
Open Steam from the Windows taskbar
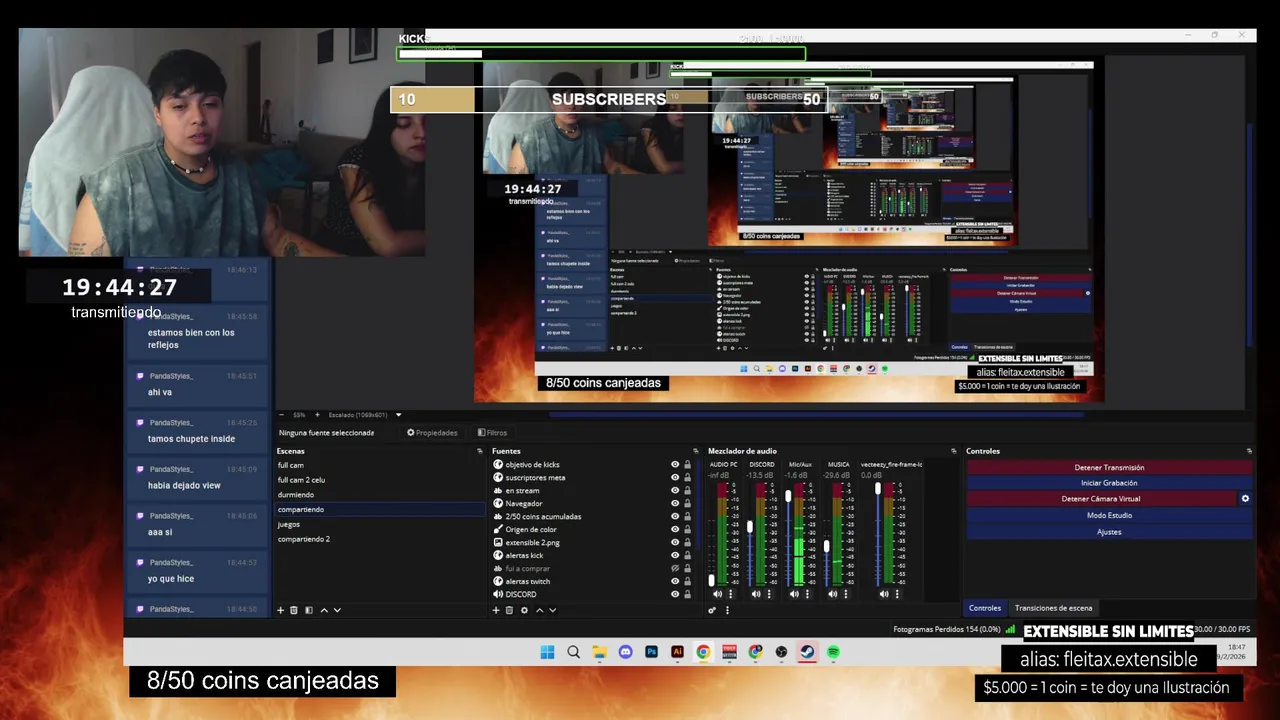point(807,652)
